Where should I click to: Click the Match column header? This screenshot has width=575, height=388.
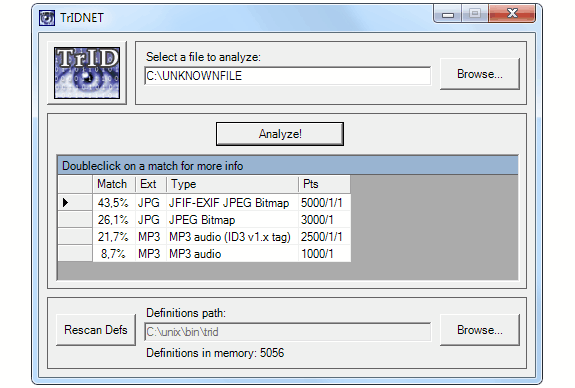[x=114, y=184]
